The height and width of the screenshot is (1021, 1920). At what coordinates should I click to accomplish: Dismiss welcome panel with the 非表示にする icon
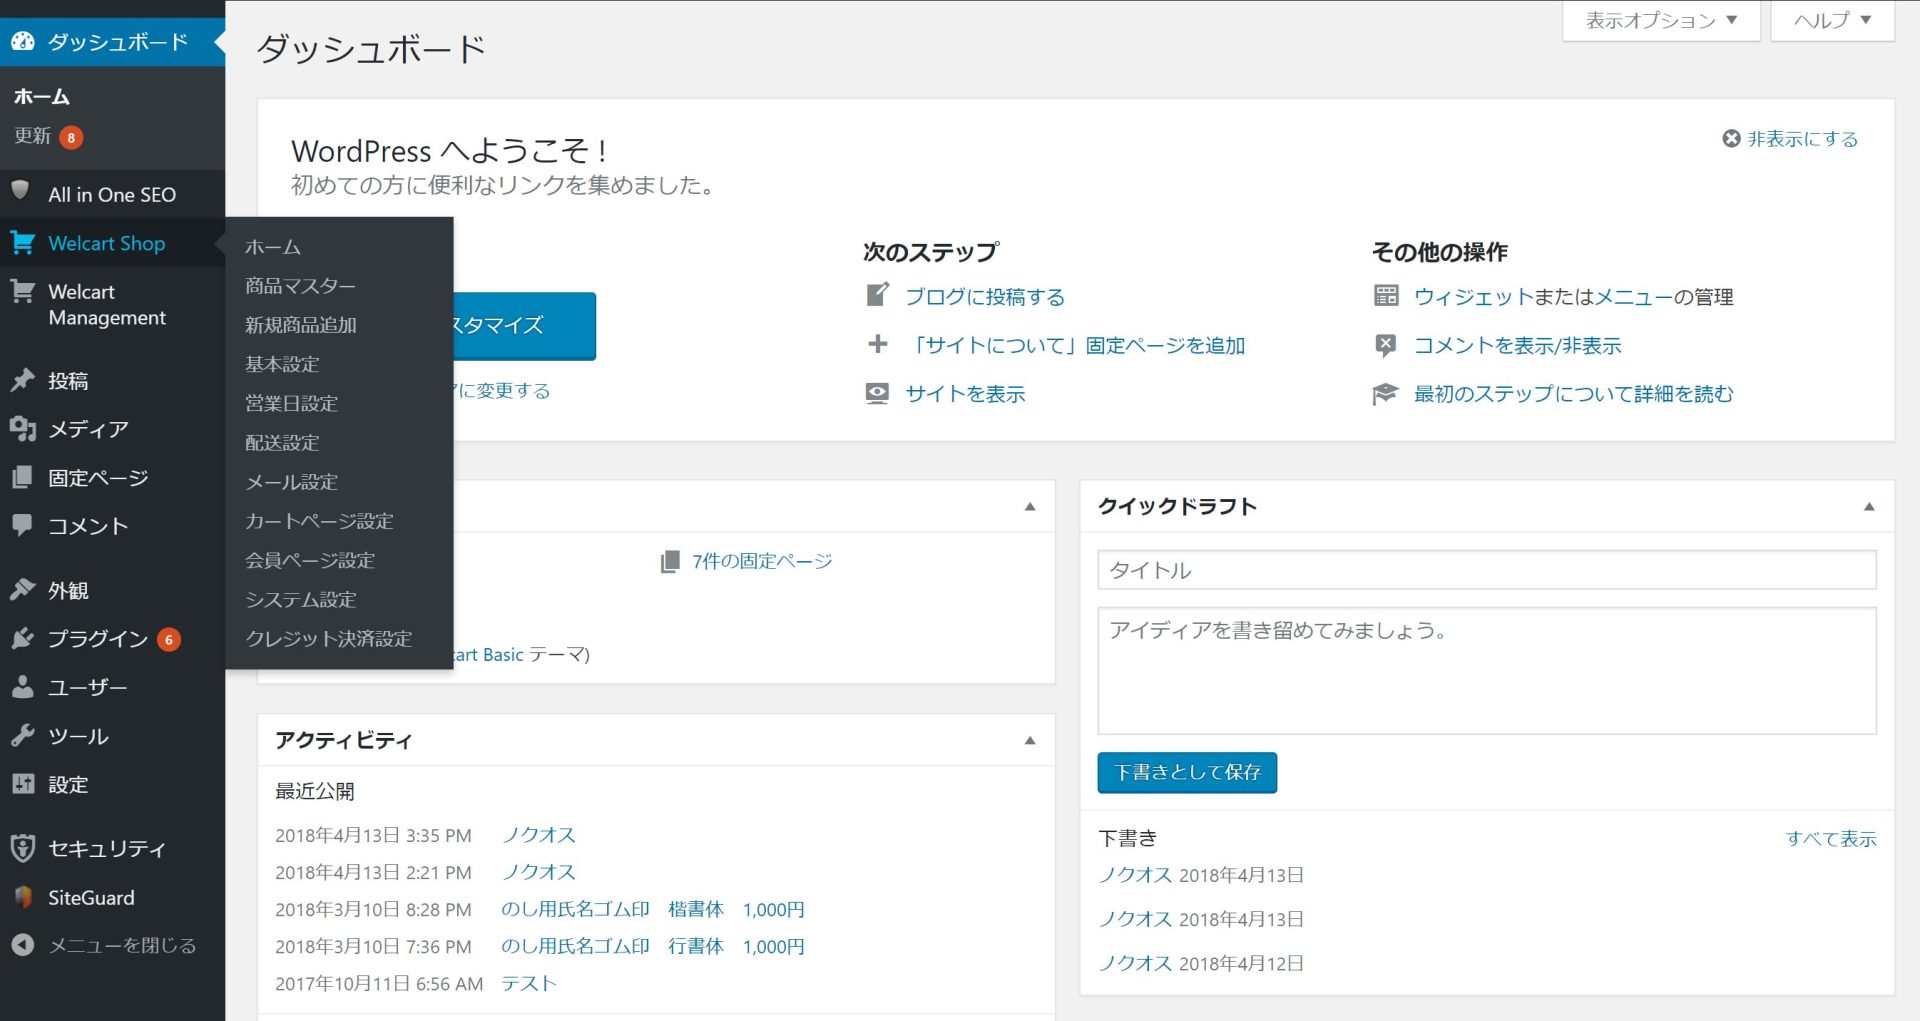1731,138
